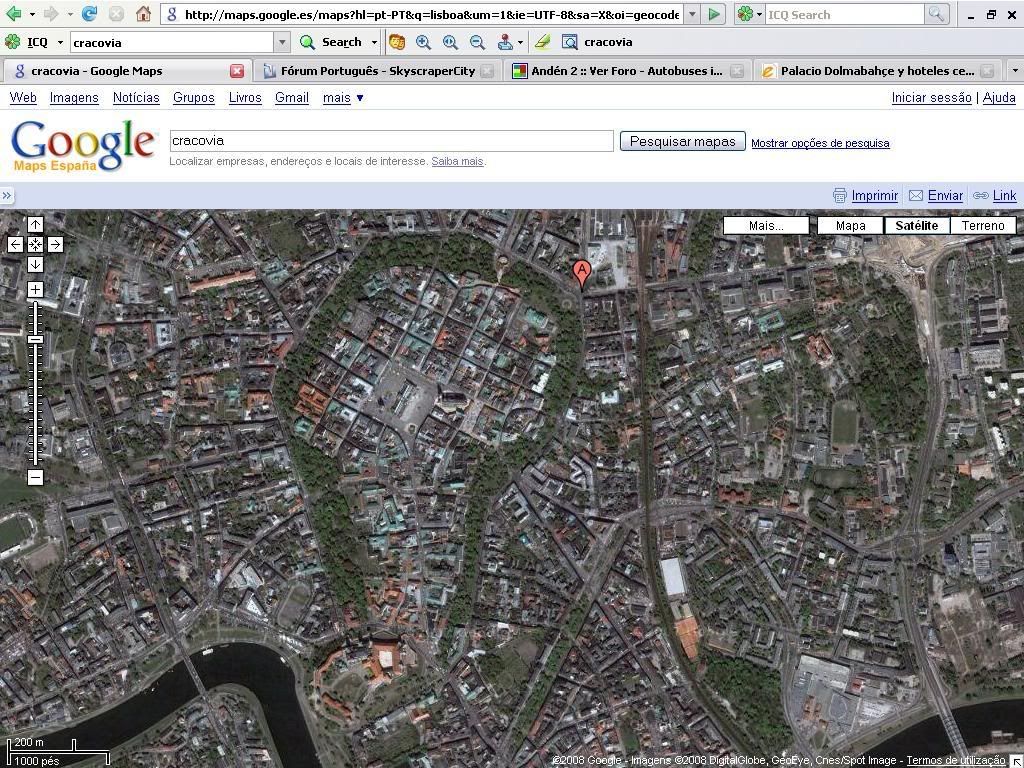Click the red A location marker

coord(581,272)
